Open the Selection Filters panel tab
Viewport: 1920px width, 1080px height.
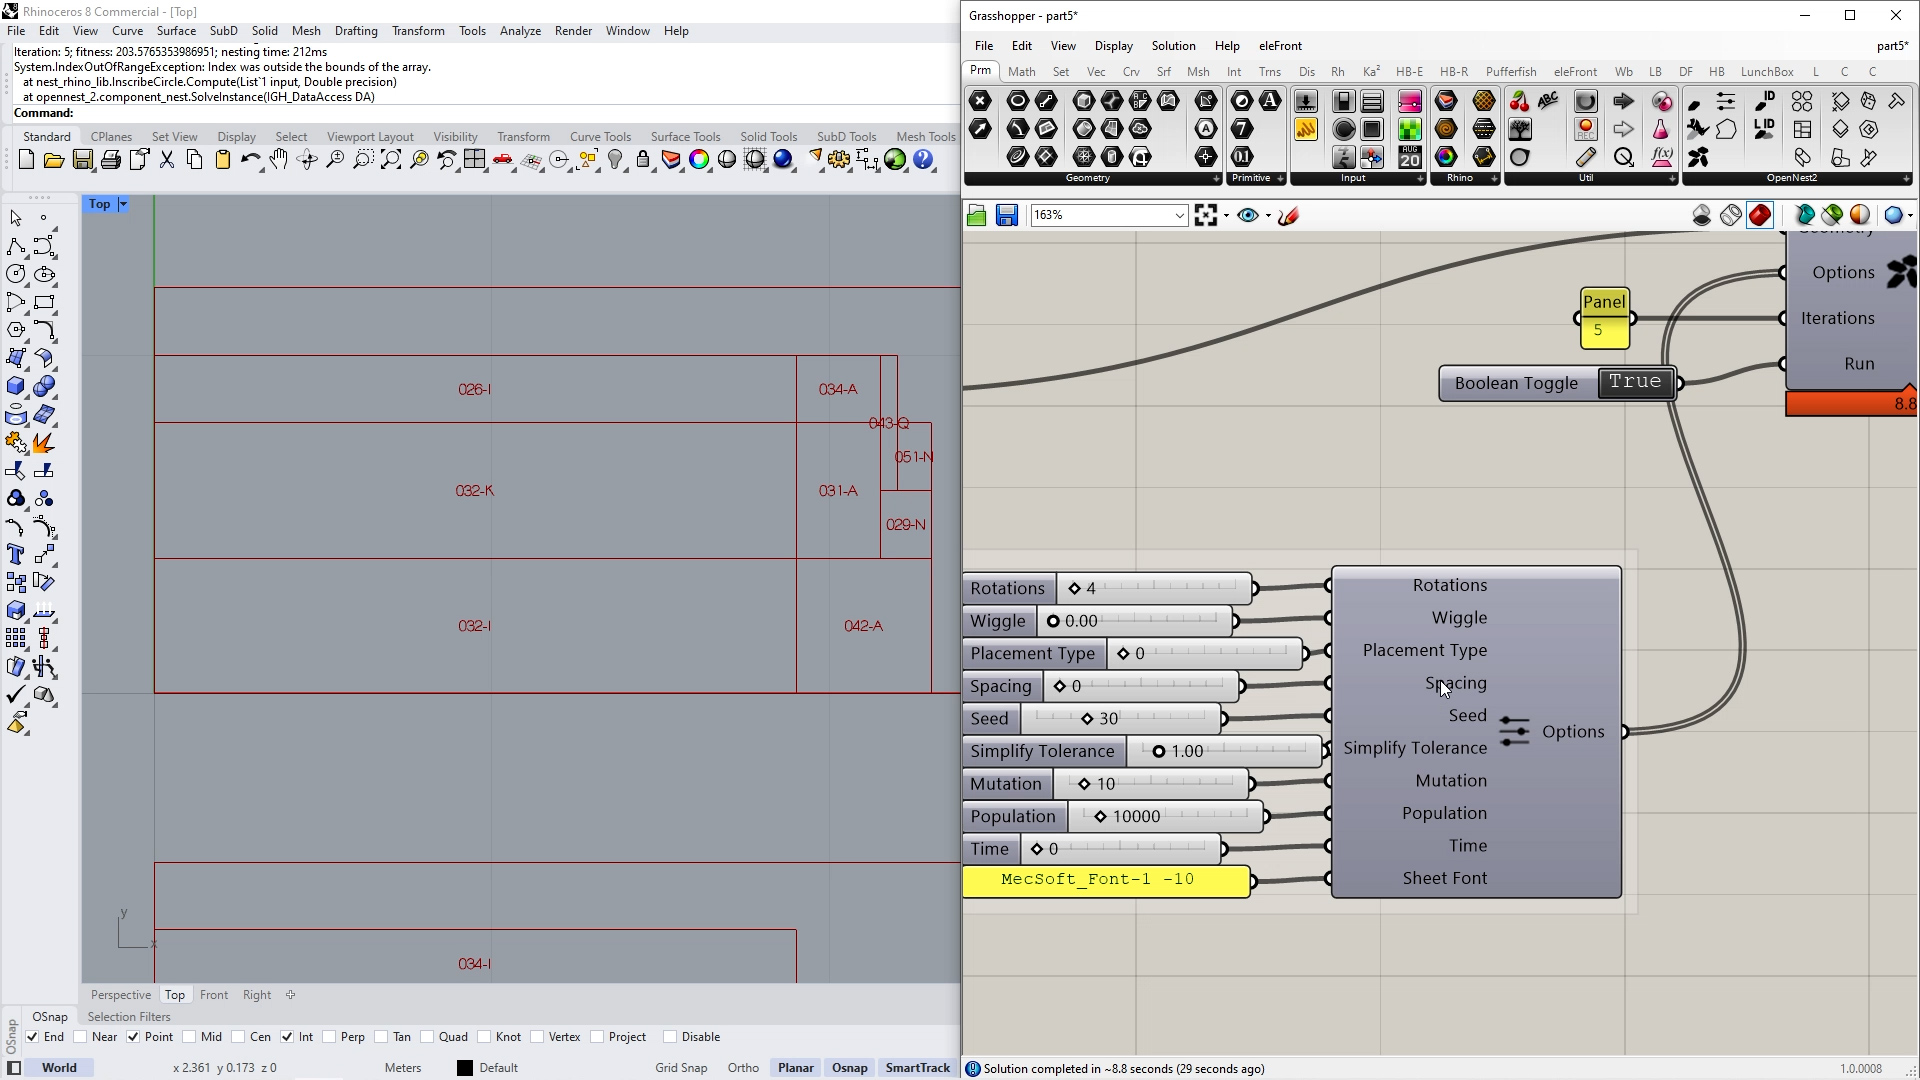[129, 1017]
